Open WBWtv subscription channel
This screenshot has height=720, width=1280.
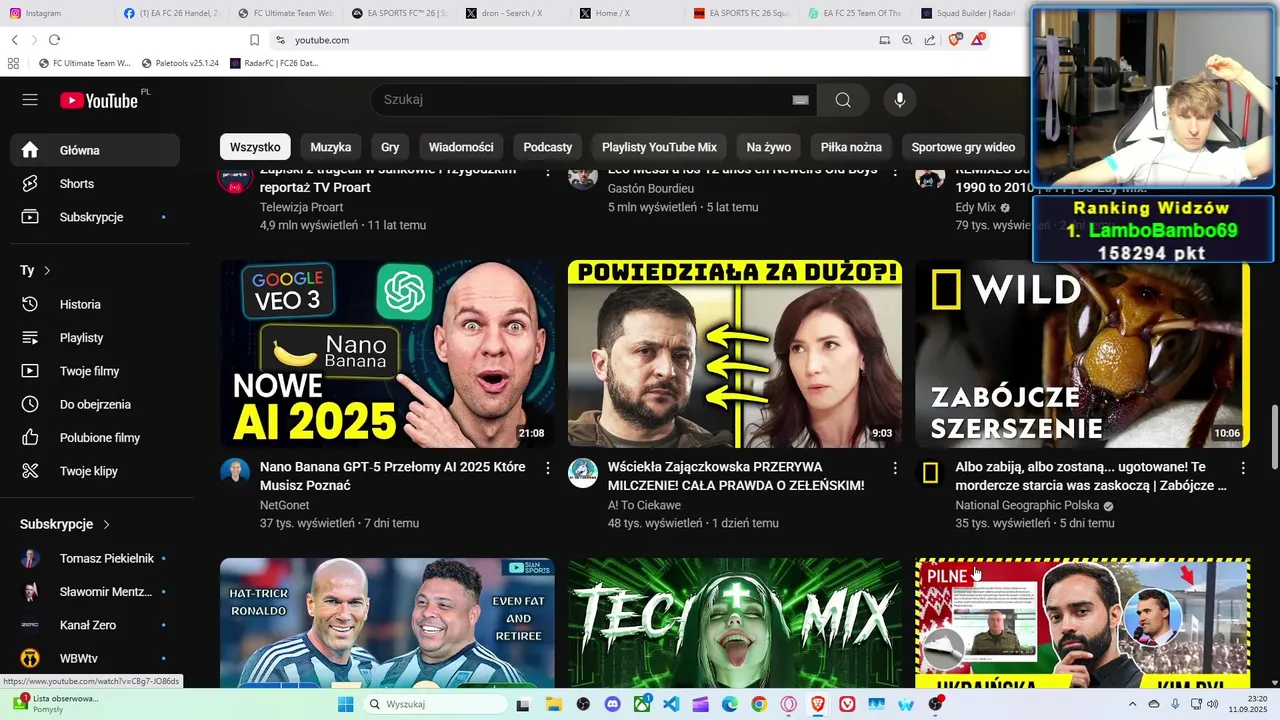pos(95,658)
